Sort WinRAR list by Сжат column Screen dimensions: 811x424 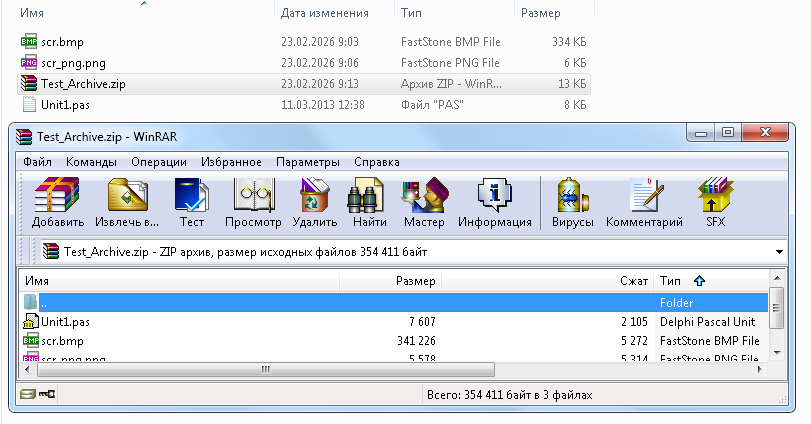[x=547, y=281]
